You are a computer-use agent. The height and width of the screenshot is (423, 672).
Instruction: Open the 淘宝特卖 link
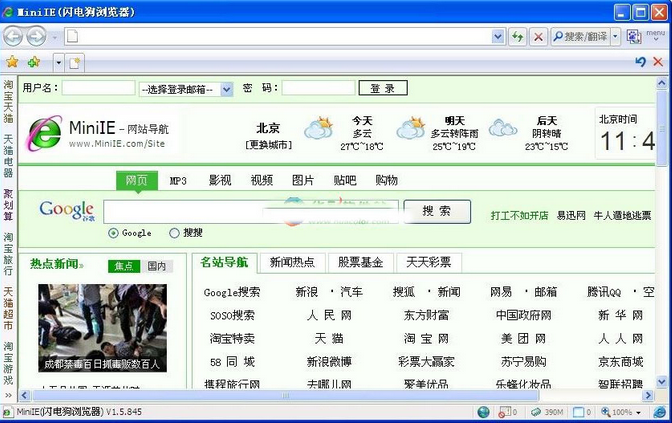point(232,339)
